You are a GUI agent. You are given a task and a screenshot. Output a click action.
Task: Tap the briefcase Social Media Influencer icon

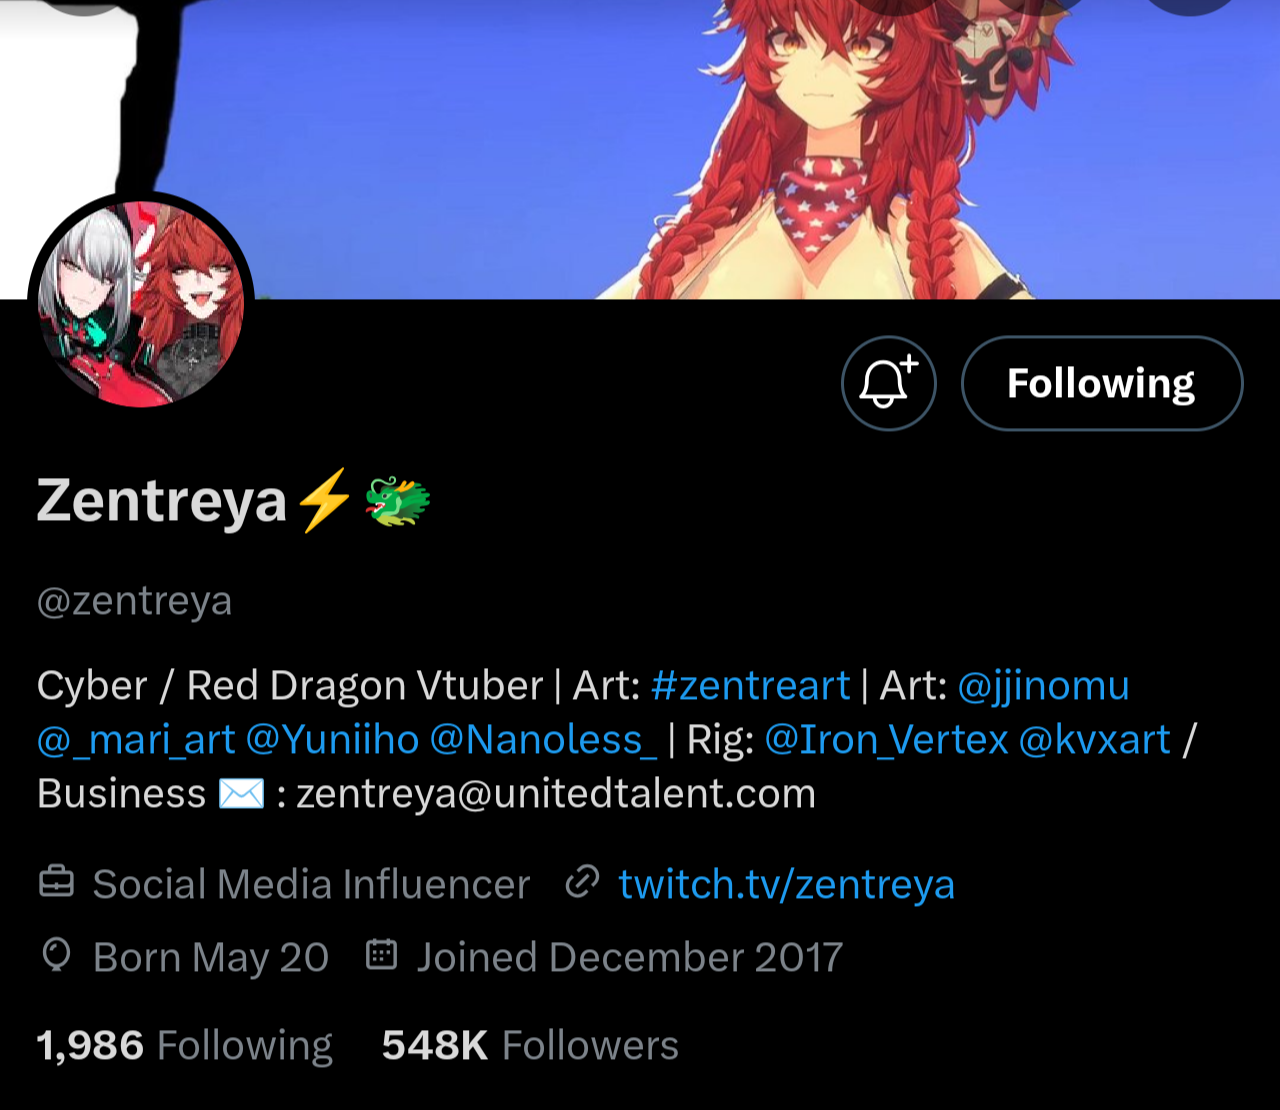(56, 883)
